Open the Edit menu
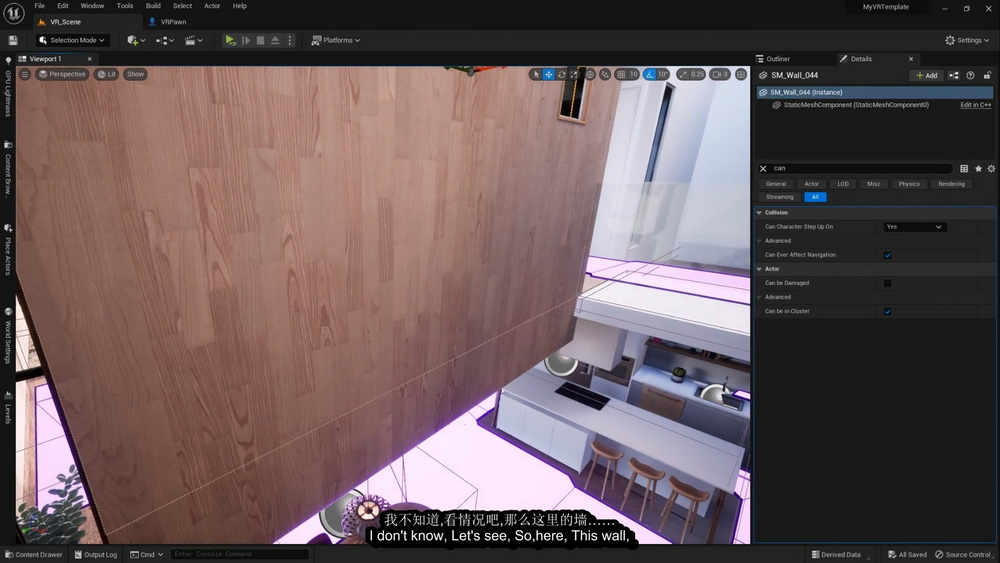 point(62,6)
